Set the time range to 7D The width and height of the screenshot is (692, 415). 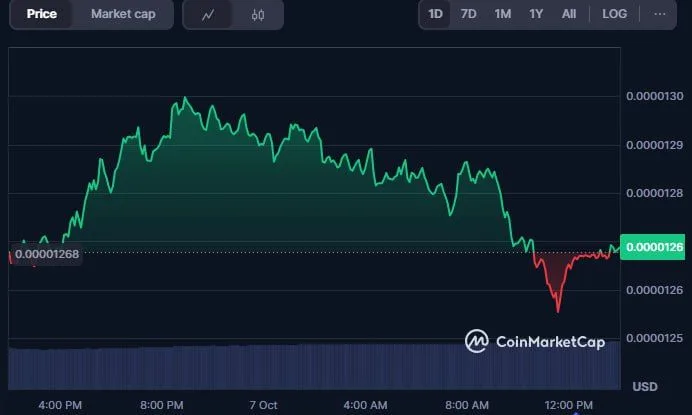click(469, 14)
